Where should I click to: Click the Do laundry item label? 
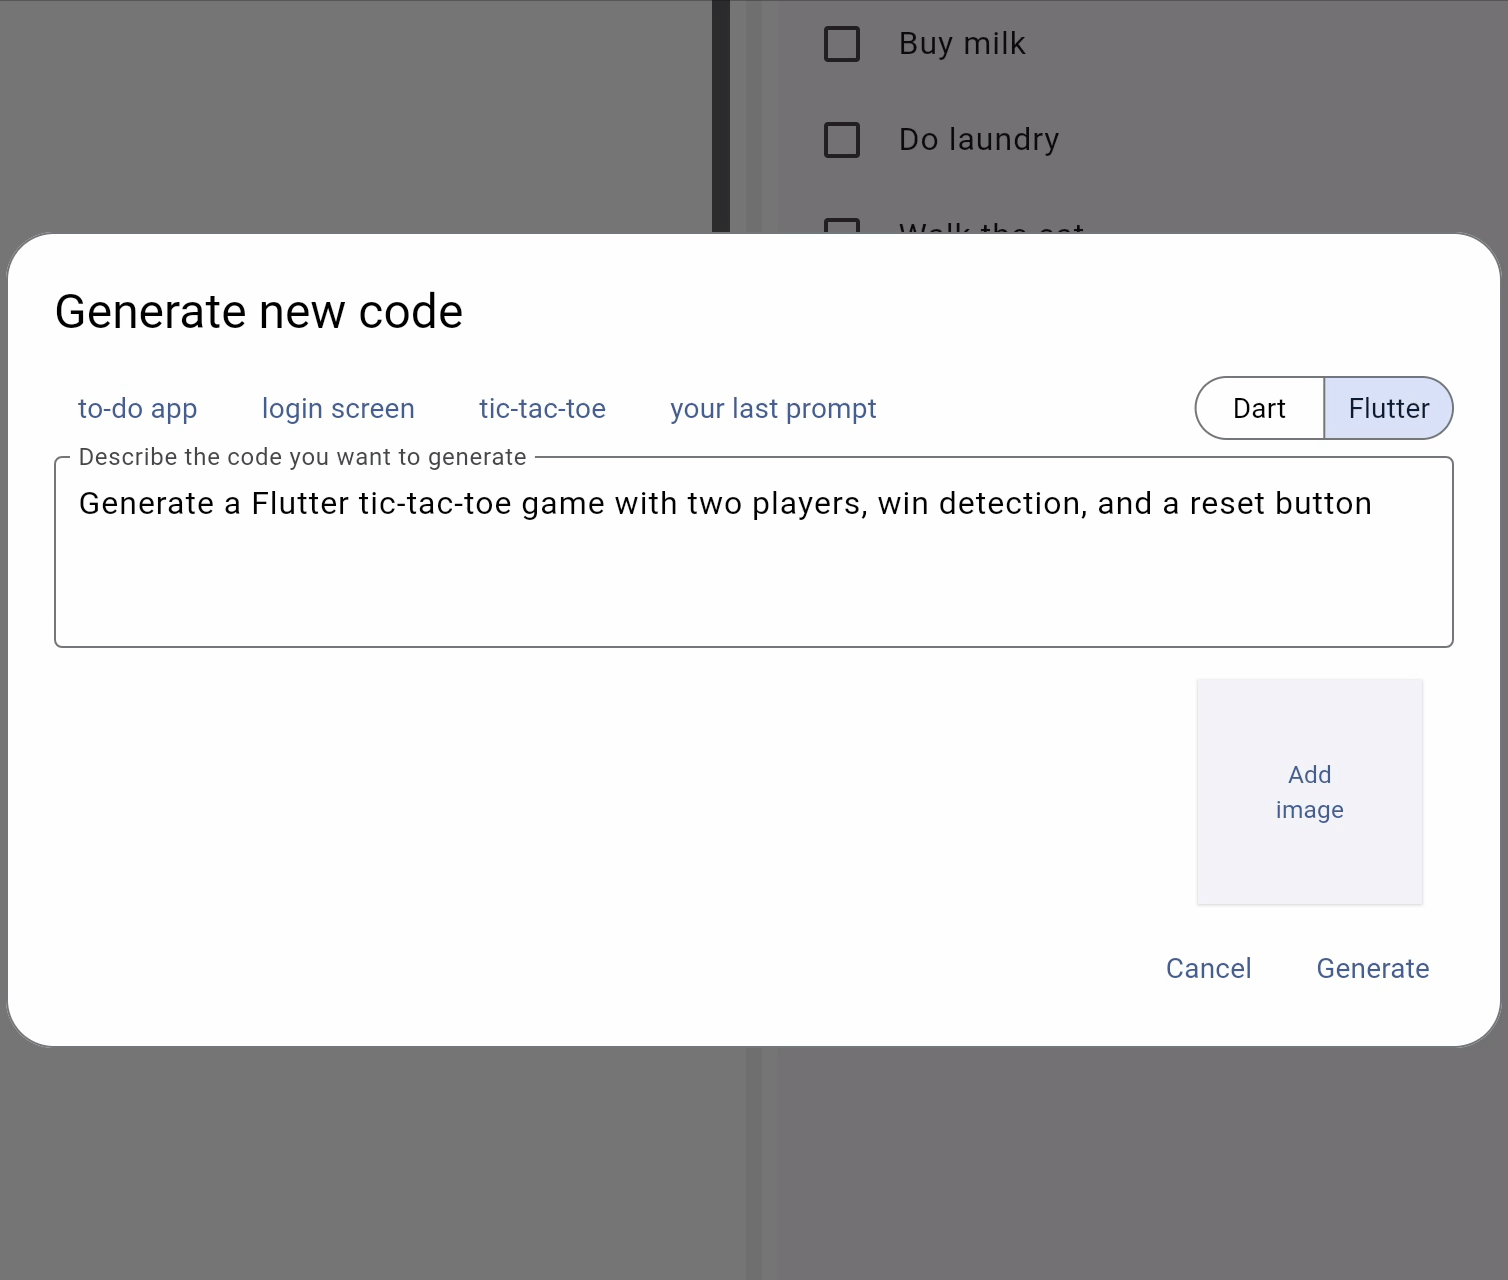click(x=979, y=140)
